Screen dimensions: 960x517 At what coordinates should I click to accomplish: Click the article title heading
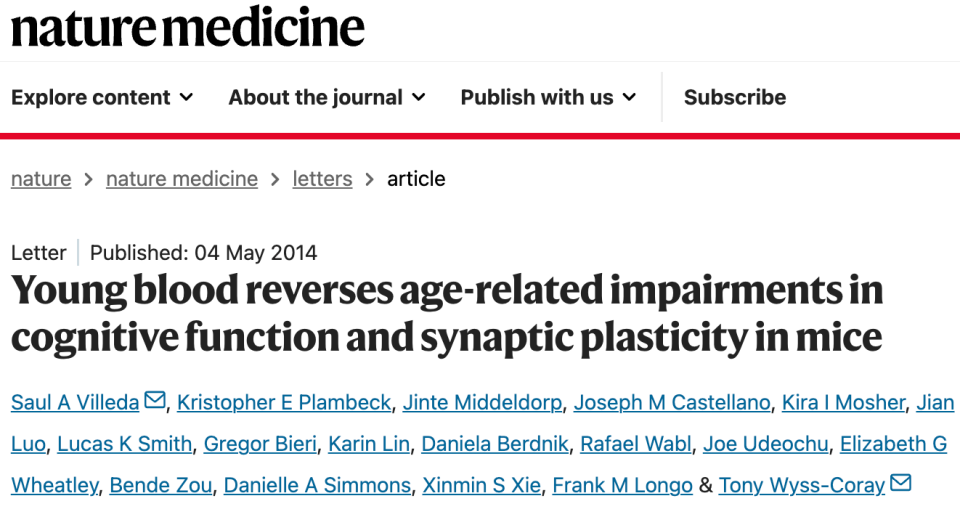click(447, 313)
